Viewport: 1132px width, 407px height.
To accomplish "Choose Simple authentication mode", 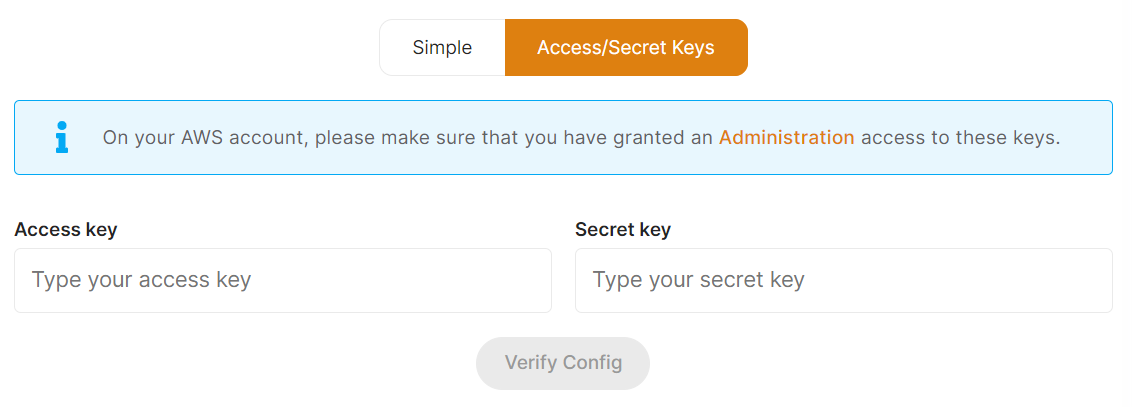I will 442,47.
